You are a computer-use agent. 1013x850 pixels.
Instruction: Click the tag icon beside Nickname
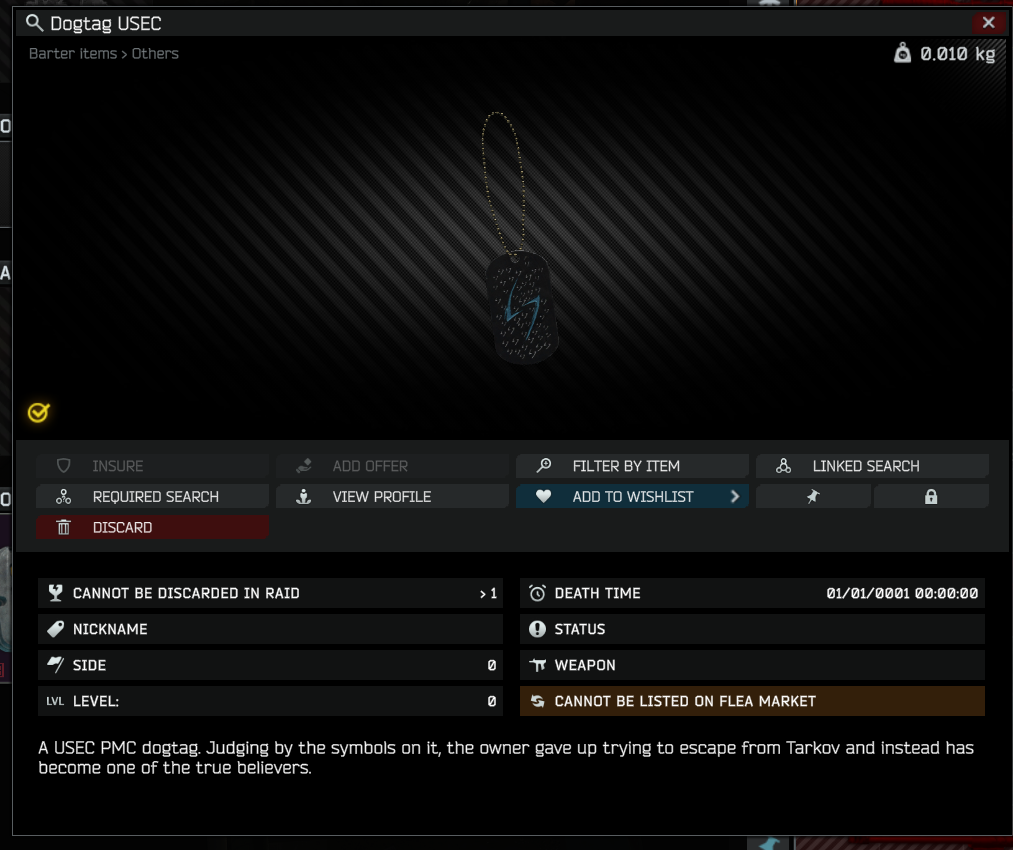pyautogui.click(x=56, y=629)
